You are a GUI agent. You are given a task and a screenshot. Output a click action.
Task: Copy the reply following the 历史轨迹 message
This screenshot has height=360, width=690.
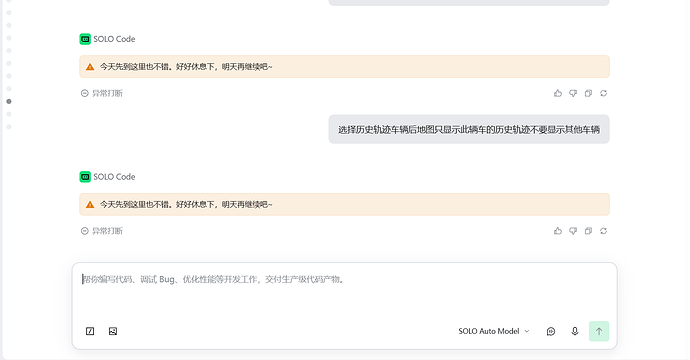pyautogui.click(x=588, y=231)
